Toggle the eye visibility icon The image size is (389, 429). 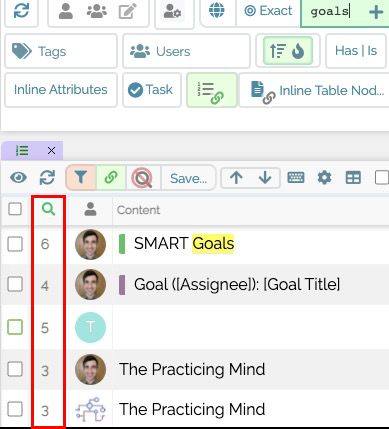click(18, 177)
